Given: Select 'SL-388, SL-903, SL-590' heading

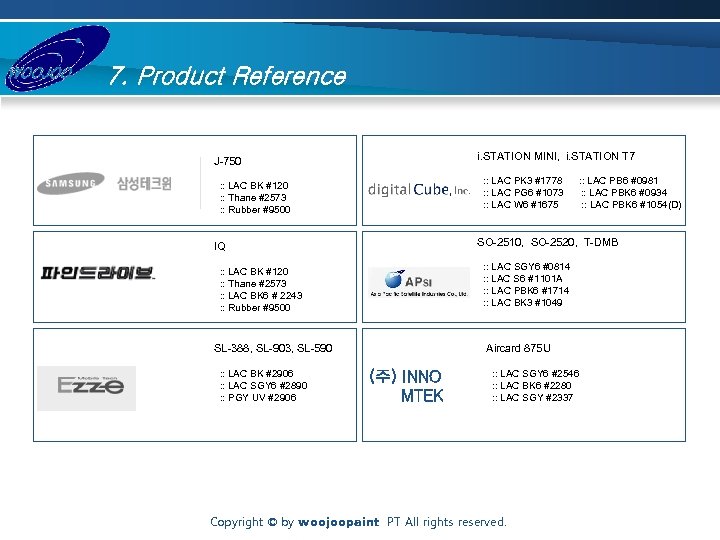Looking at the screenshot, I should click(273, 348).
